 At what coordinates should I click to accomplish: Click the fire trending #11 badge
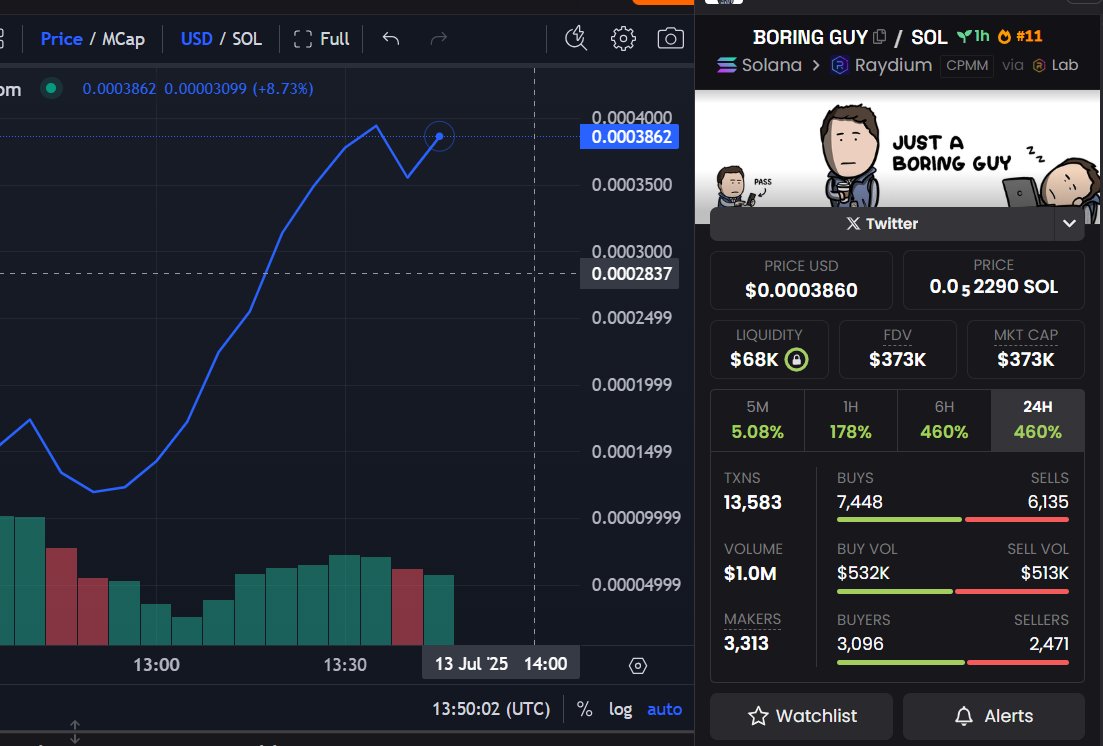1020,36
